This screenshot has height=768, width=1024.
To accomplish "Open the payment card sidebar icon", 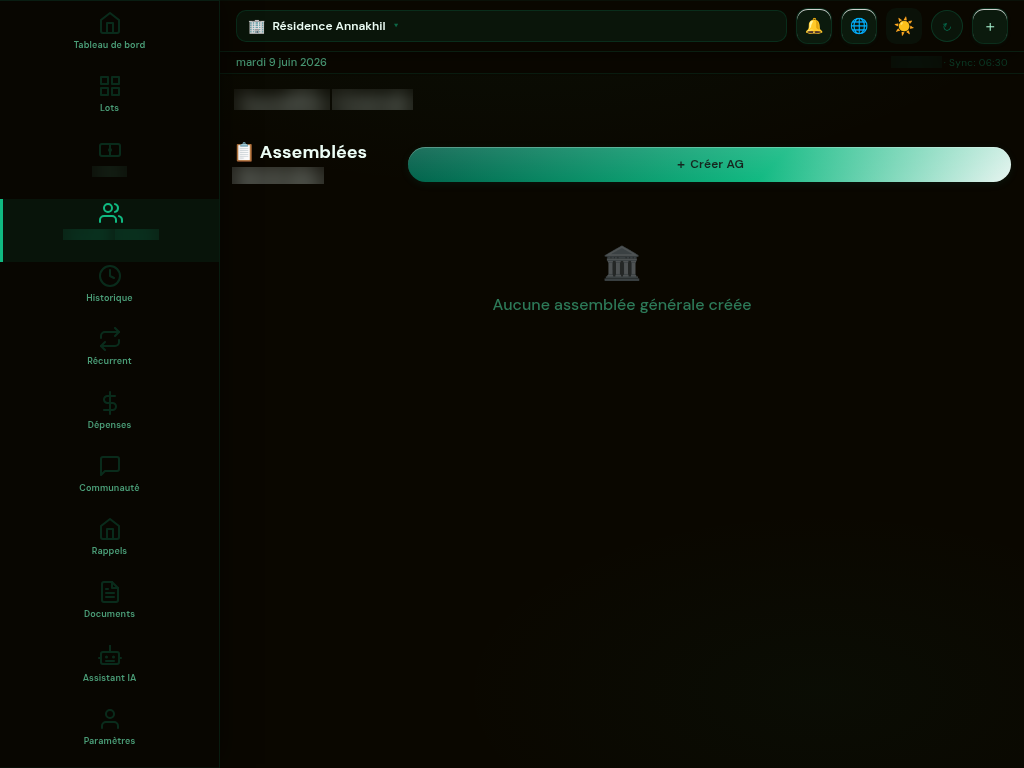I will (110, 150).
